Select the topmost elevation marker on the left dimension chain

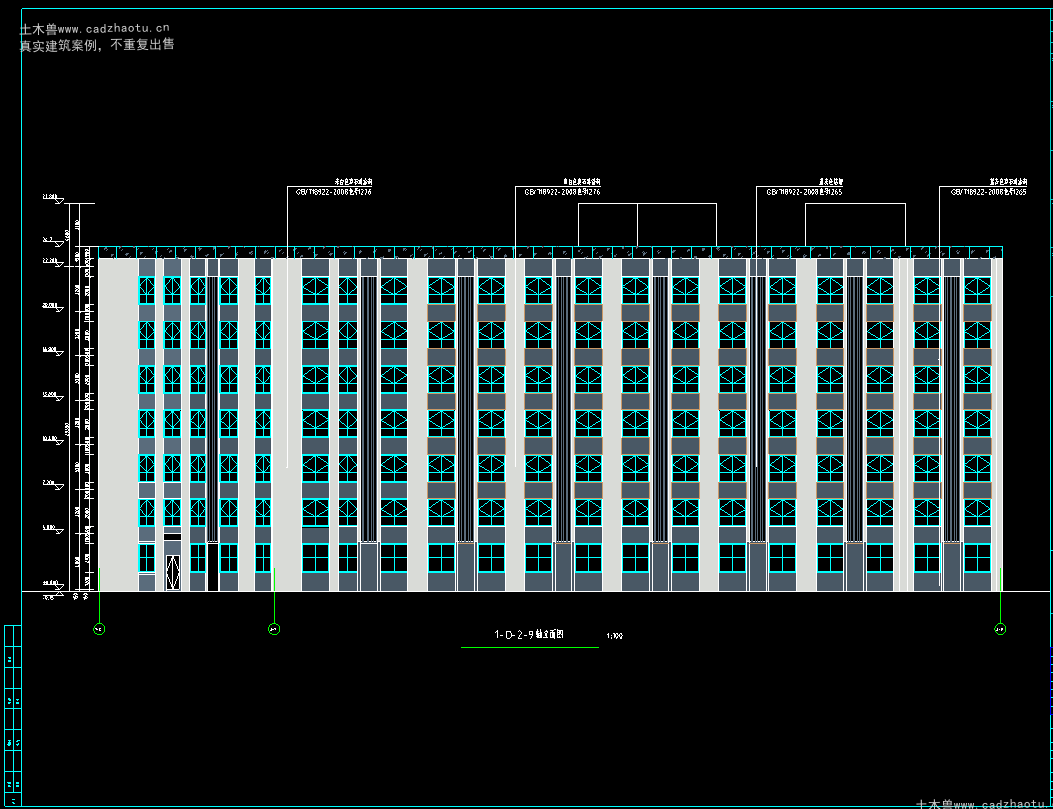click(x=52, y=198)
